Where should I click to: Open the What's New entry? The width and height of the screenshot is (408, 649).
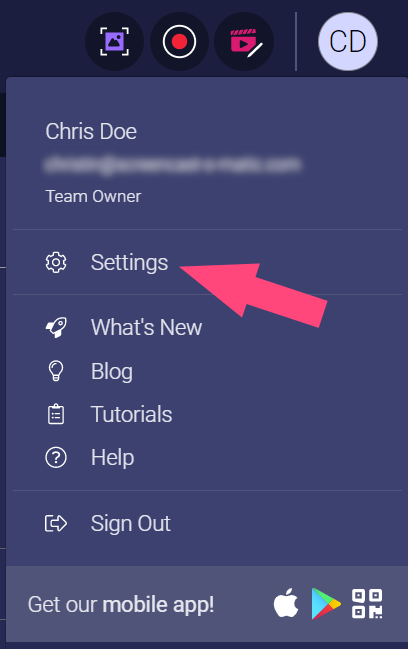(x=146, y=327)
